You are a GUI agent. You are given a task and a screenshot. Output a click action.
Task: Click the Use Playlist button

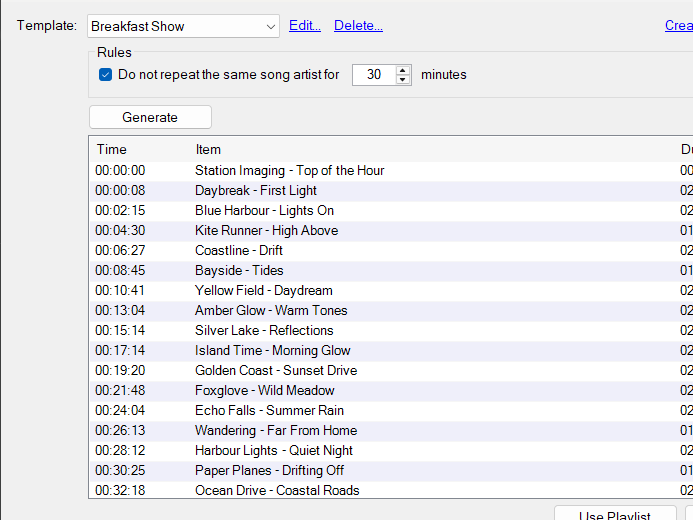pyautogui.click(x=615, y=513)
